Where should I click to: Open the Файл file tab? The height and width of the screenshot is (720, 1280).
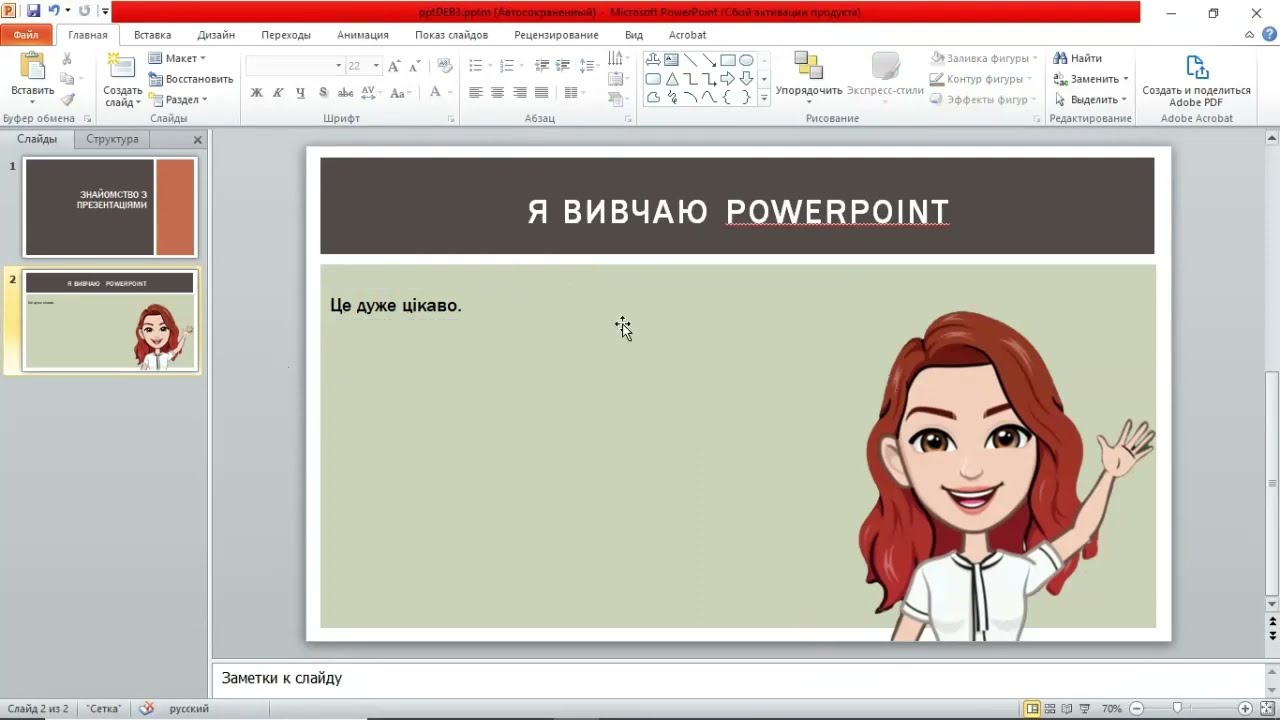tap(26, 35)
